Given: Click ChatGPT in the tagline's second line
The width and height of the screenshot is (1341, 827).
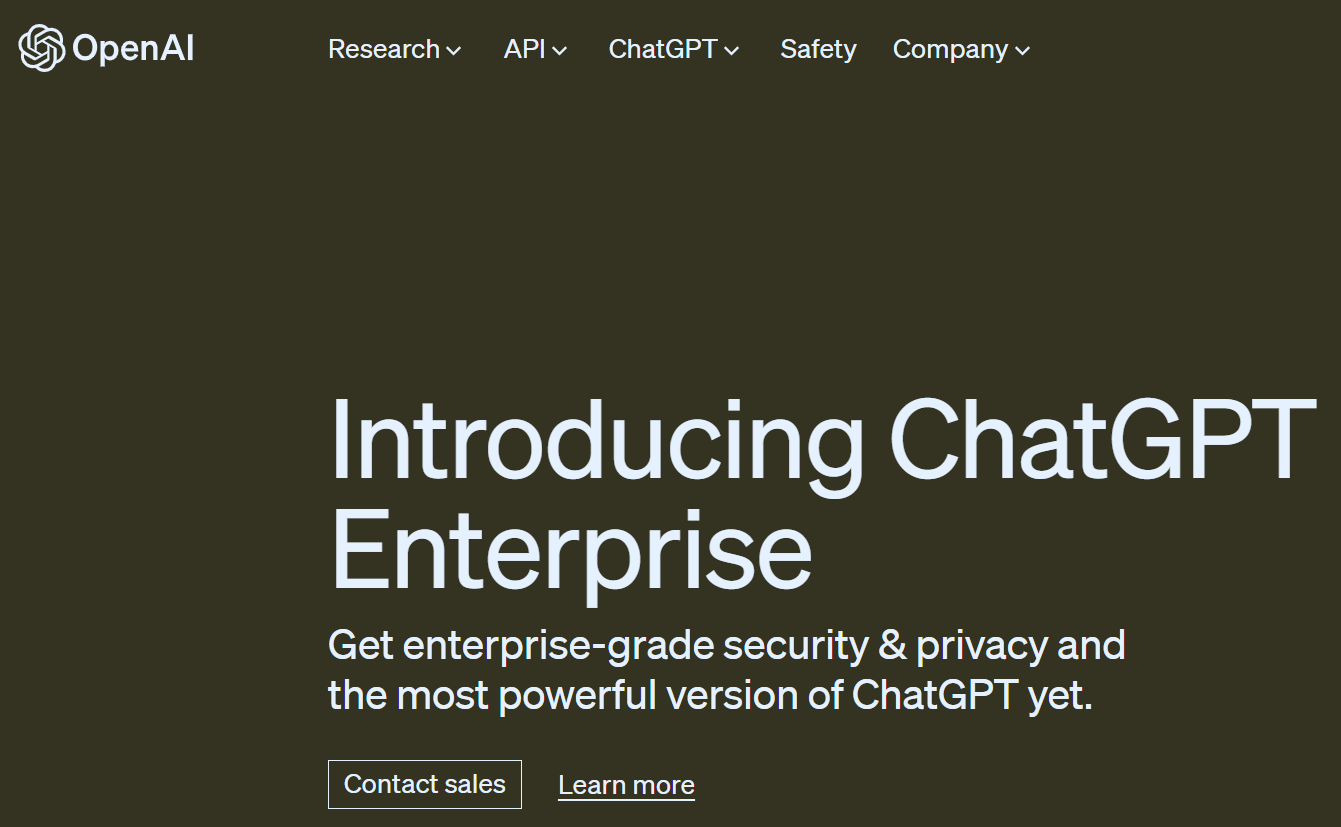Looking at the screenshot, I should [x=935, y=694].
